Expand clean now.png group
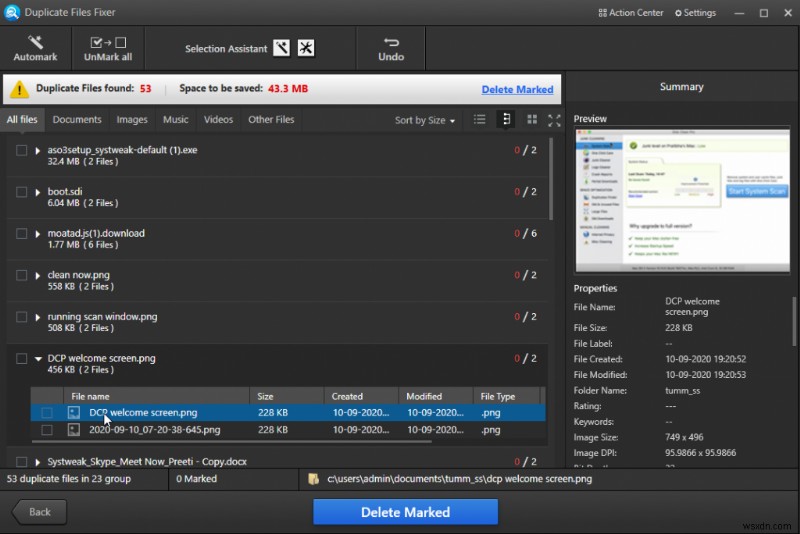Viewport: 800px width, 534px height. (x=37, y=275)
